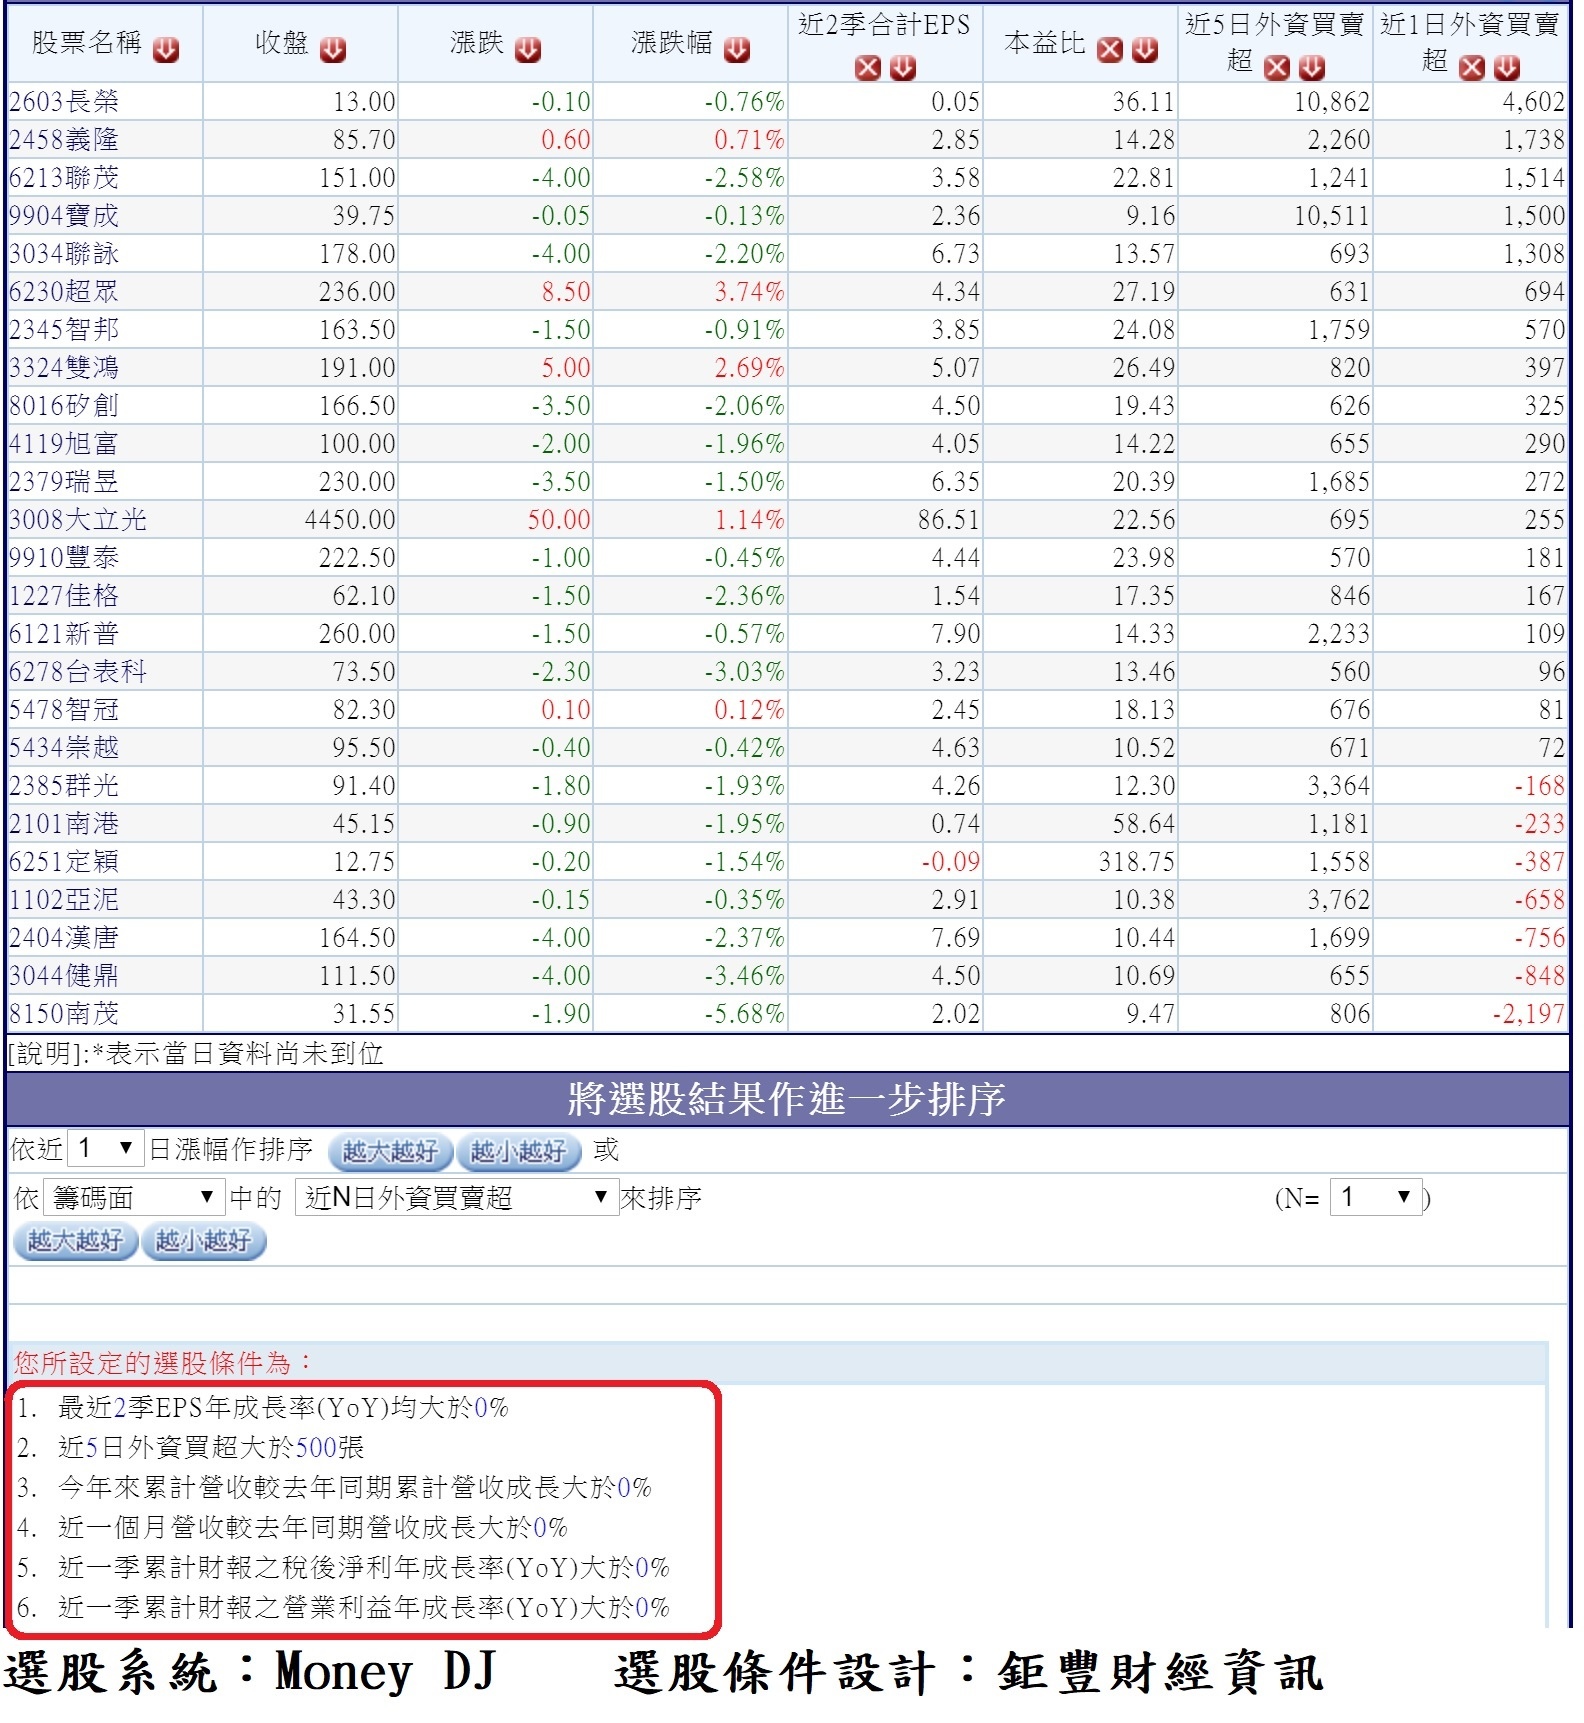Click the 3.74% change value for 超眾
Viewport: 1584px width, 1723px height.
[749, 291]
